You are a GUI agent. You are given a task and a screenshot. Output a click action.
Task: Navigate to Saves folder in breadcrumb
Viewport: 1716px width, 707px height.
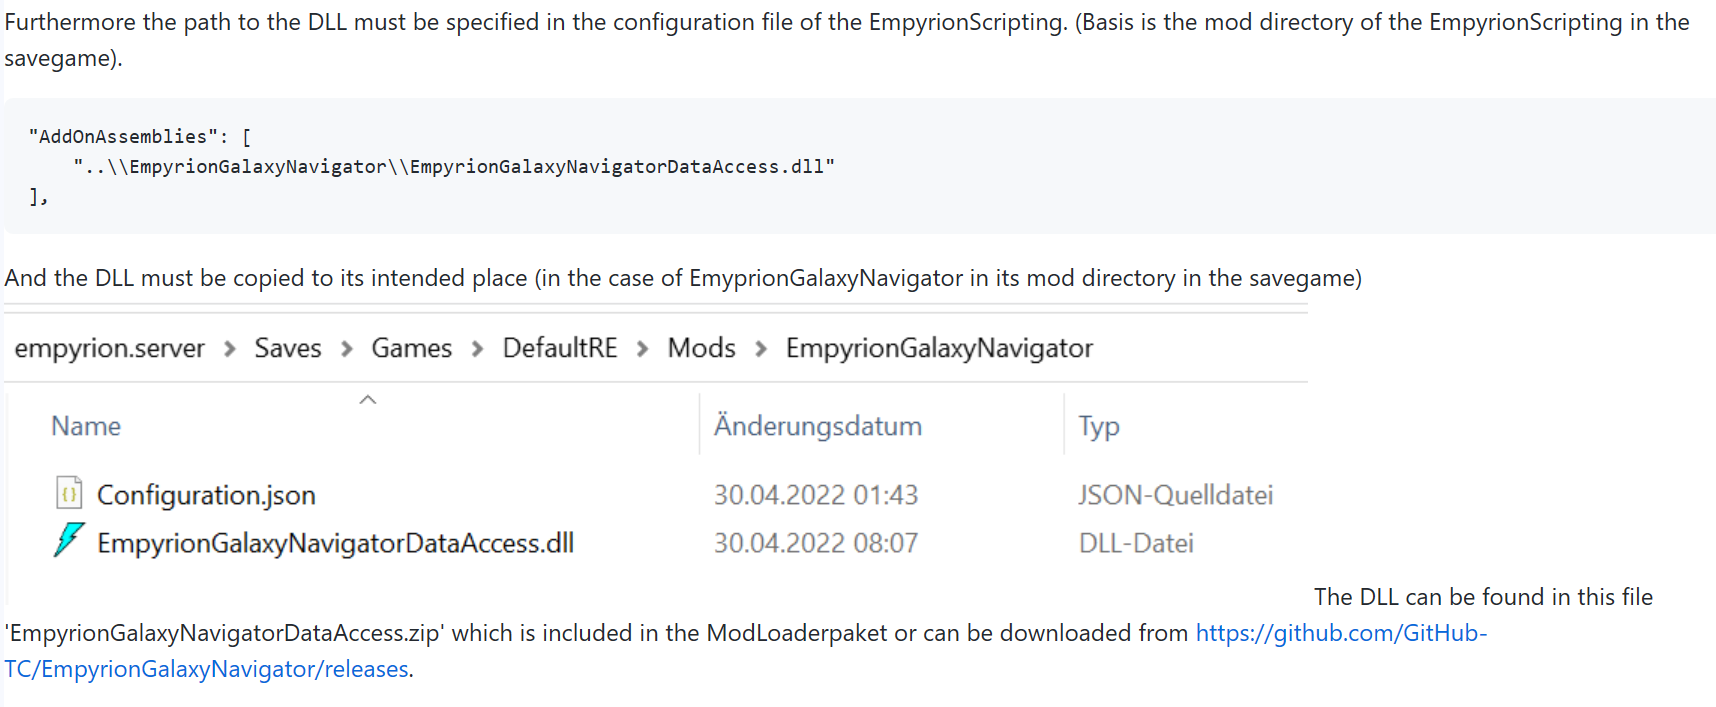[x=287, y=348]
